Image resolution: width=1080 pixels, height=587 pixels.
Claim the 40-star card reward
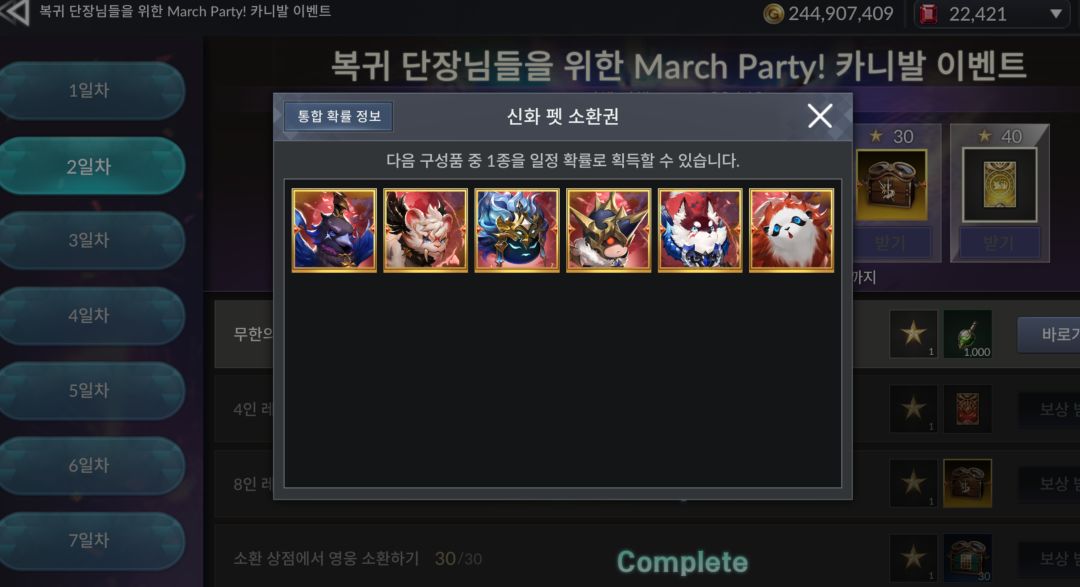point(999,243)
